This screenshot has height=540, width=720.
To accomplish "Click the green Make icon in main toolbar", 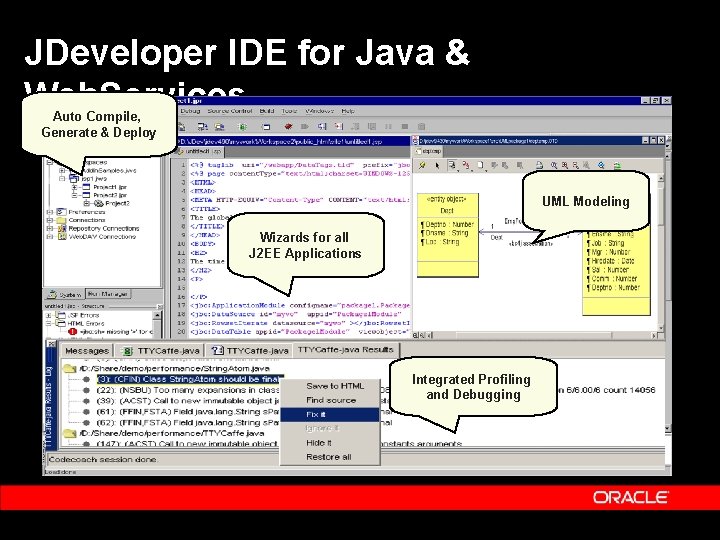I will click(x=243, y=127).
